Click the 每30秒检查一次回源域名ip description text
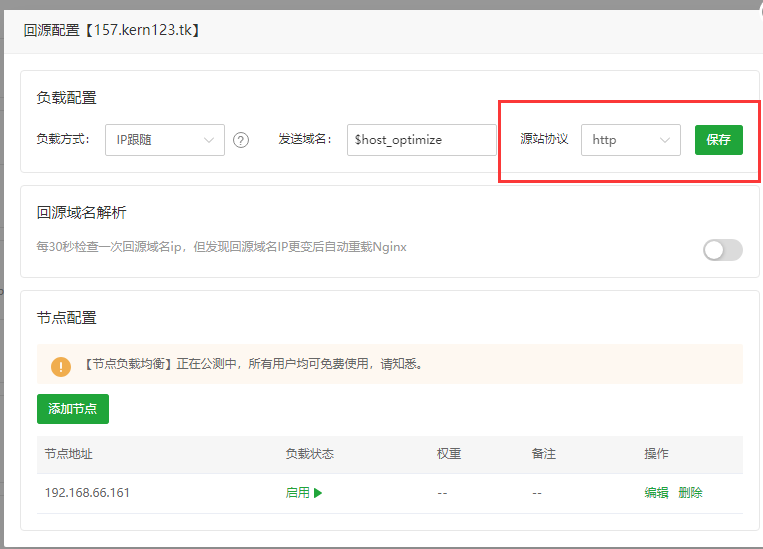763x549 pixels. point(221,247)
